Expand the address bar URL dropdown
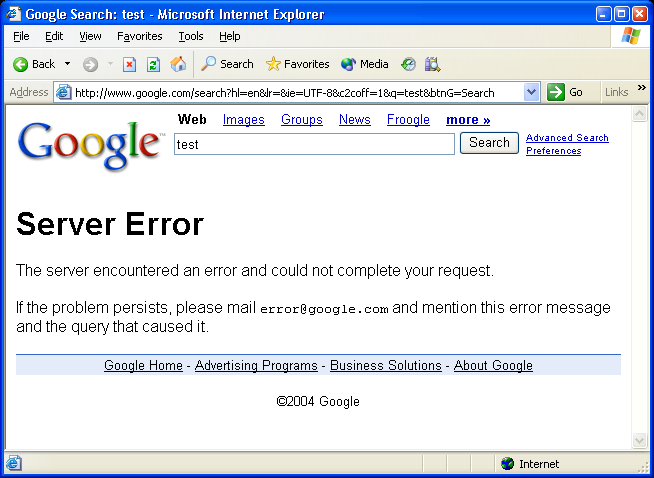 (x=532, y=92)
